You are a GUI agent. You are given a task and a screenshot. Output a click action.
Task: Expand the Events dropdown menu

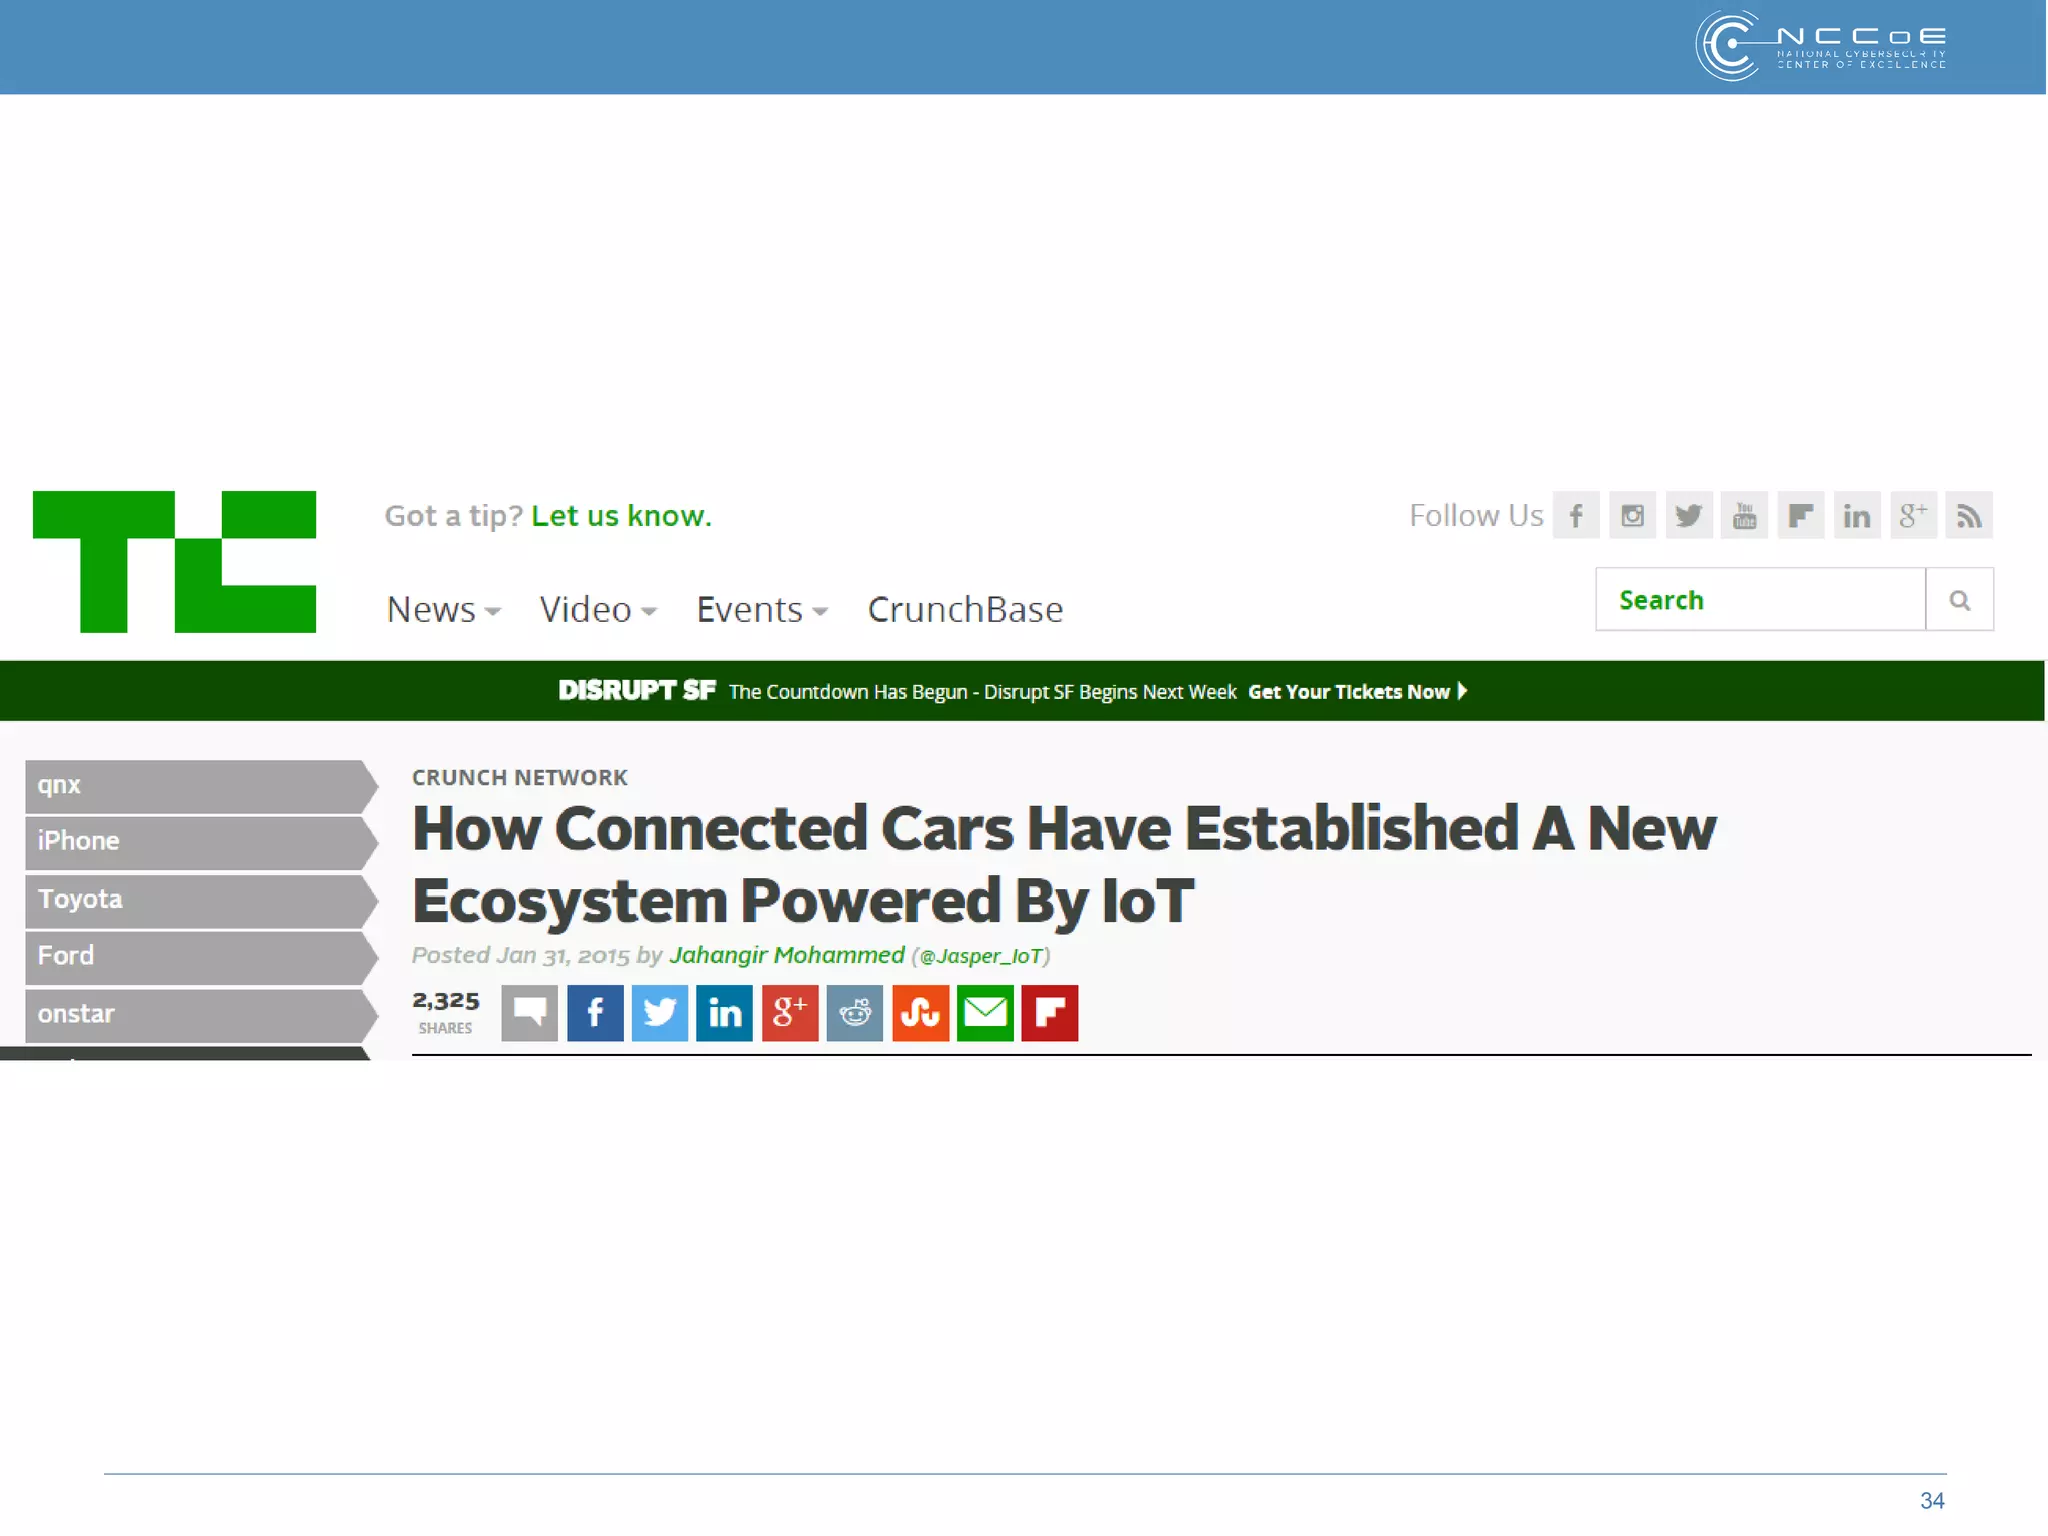pos(761,609)
